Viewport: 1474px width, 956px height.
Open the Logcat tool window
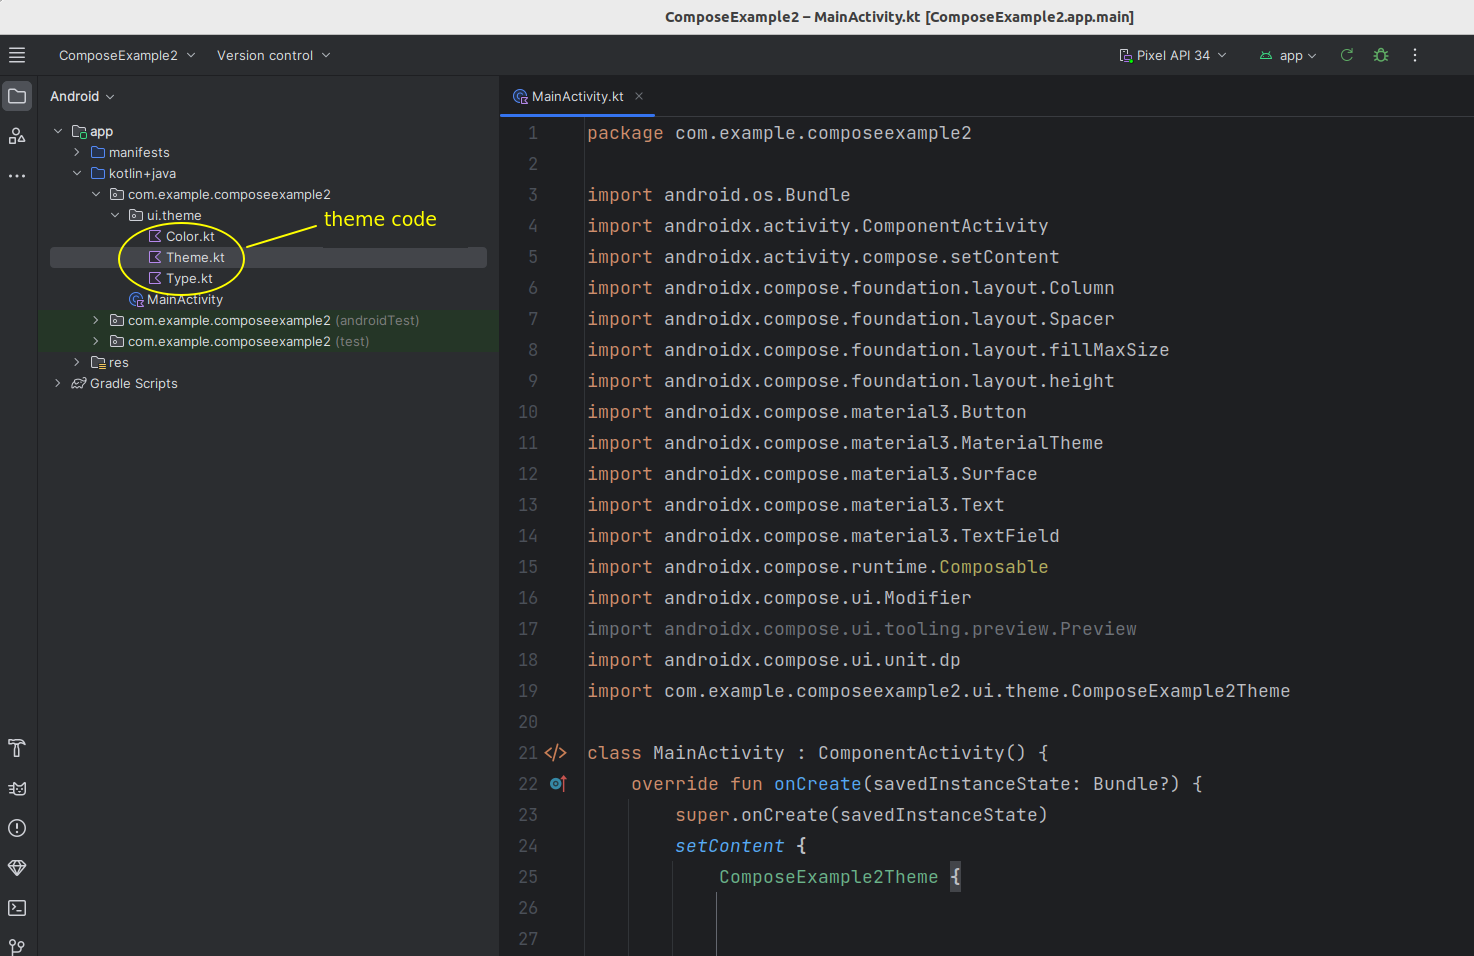coord(17,788)
